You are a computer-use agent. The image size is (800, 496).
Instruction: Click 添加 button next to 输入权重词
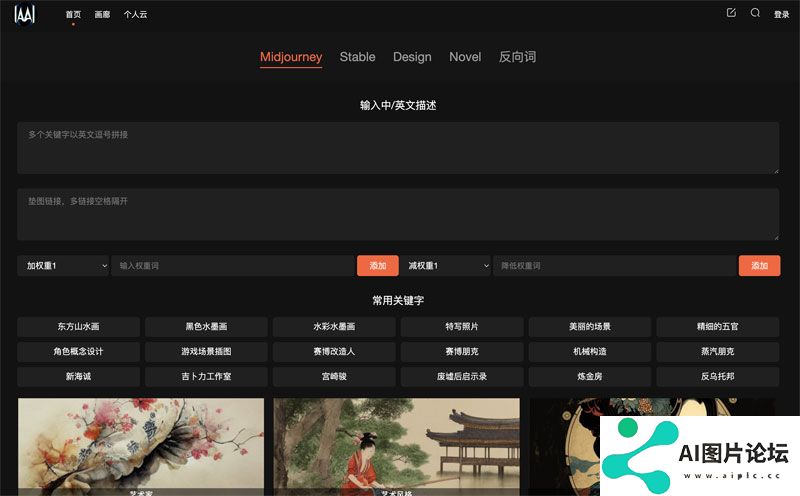[x=378, y=266]
